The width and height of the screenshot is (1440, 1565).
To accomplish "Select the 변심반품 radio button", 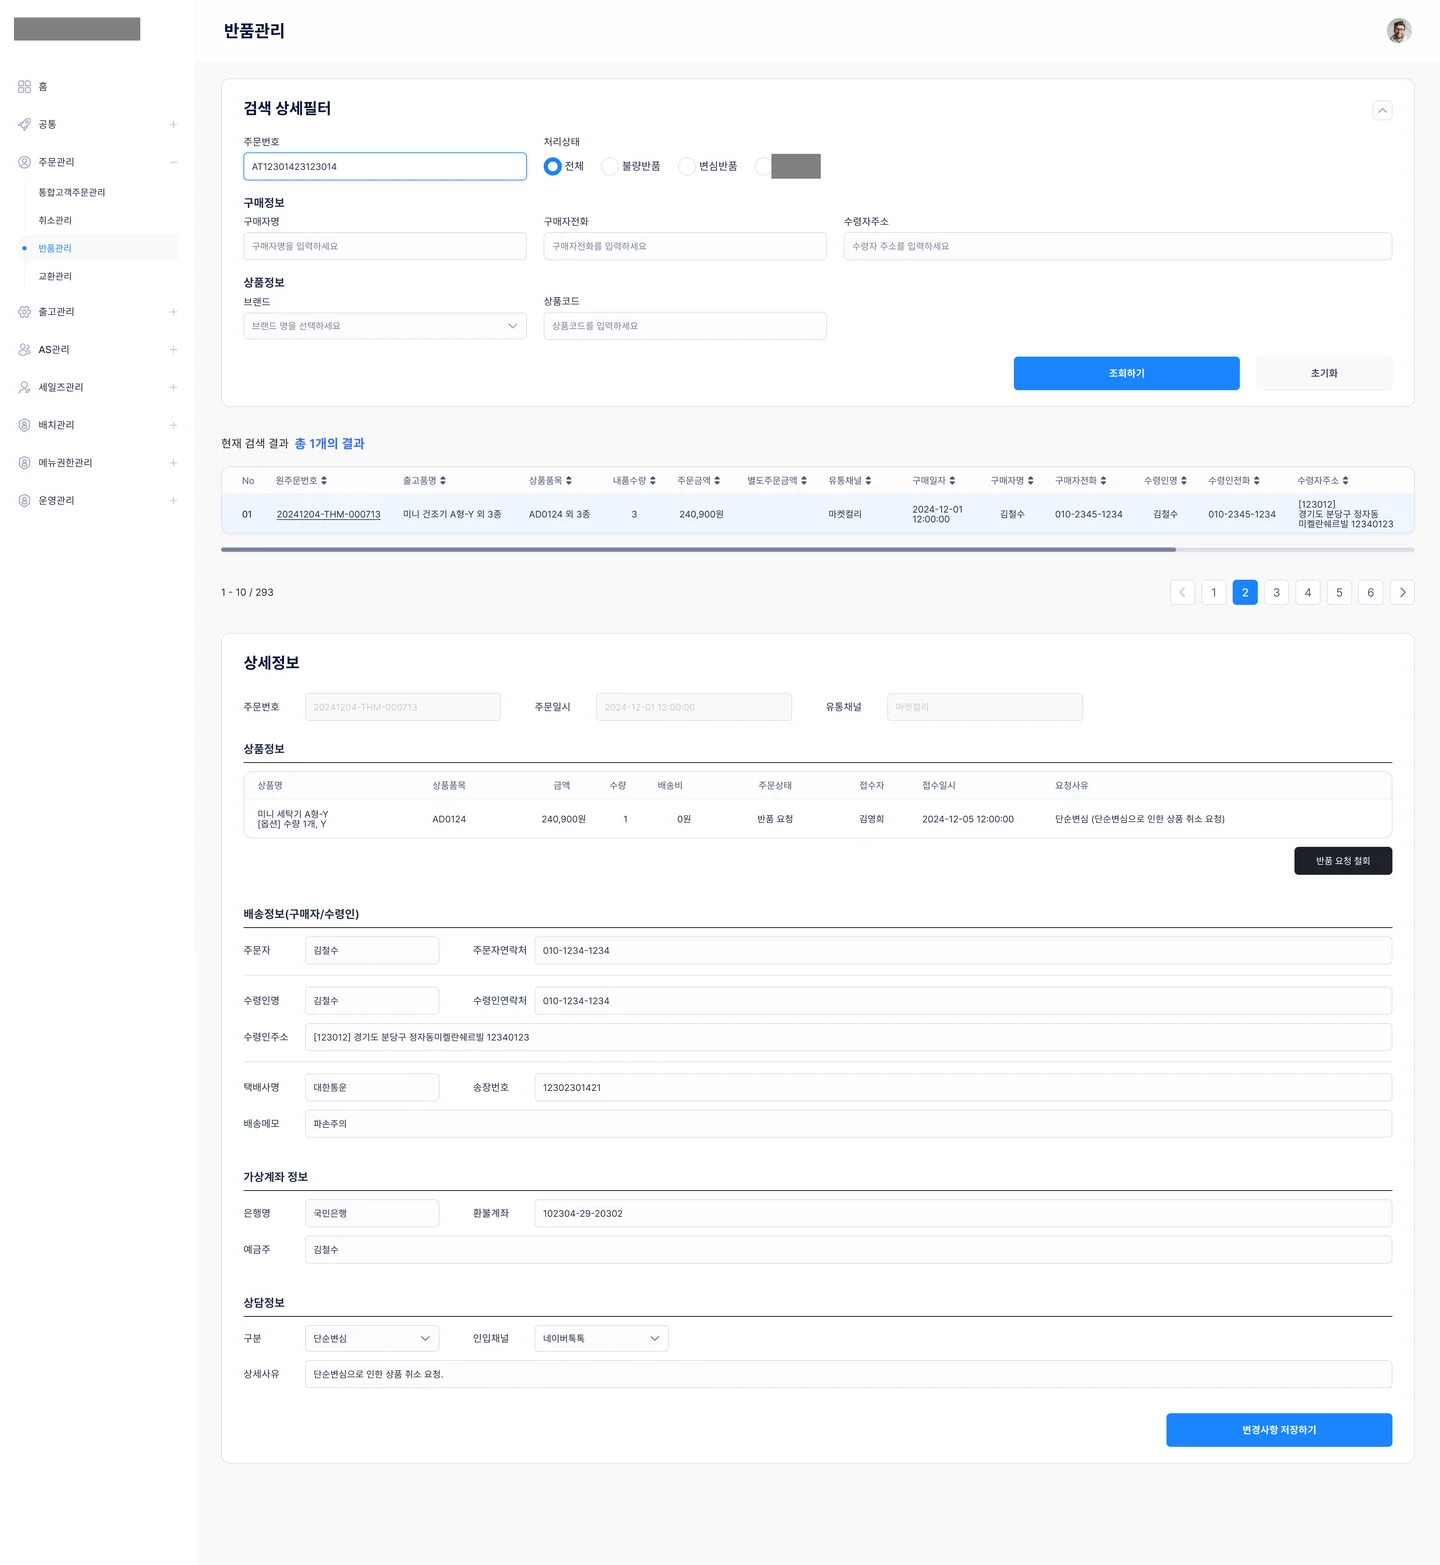I will [x=686, y=167].
